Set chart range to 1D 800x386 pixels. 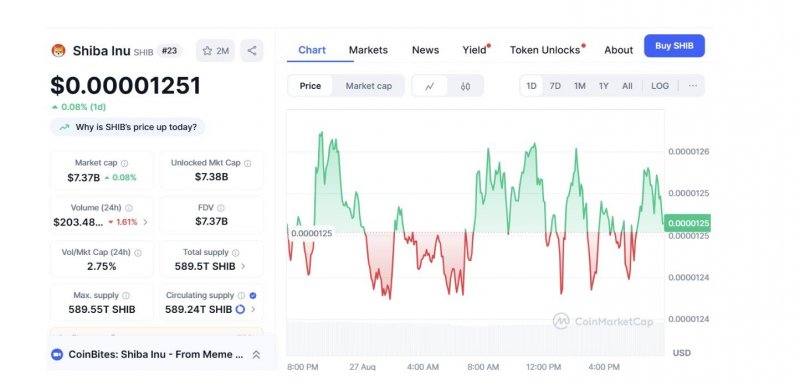coord(531,86)
